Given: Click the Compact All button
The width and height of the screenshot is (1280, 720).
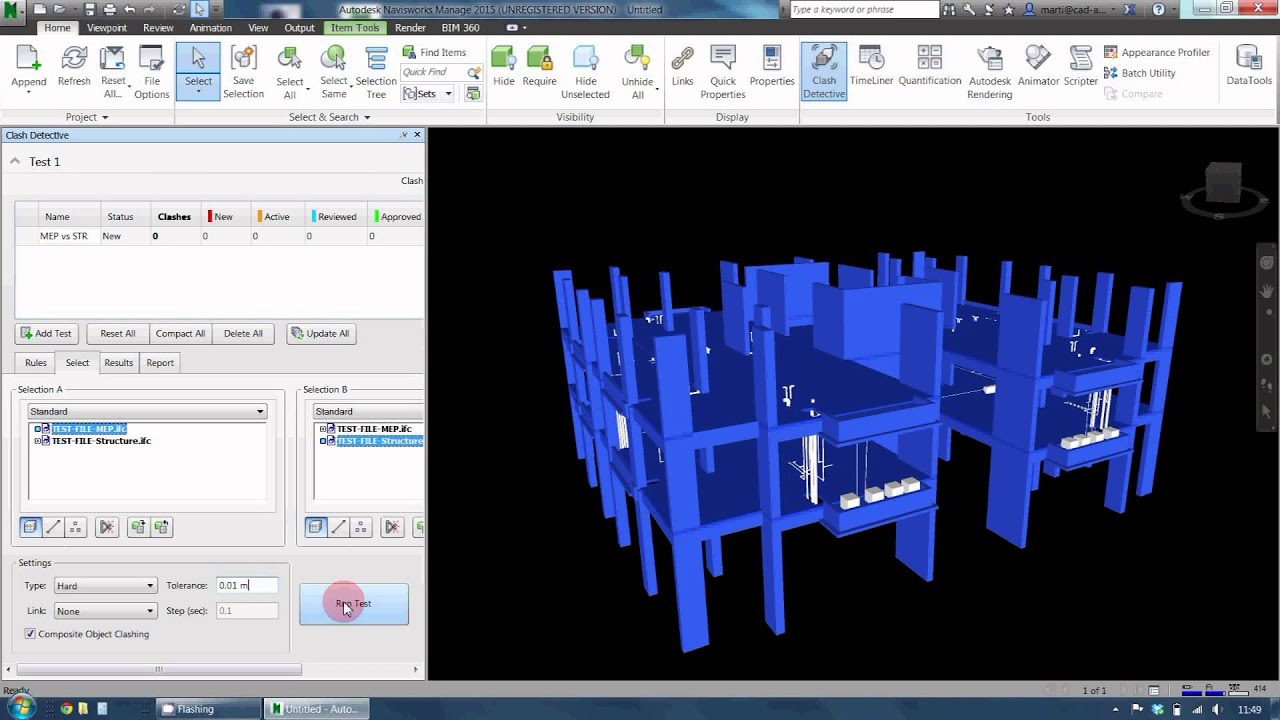Looking at the screenshot, I should click(180, 333).
